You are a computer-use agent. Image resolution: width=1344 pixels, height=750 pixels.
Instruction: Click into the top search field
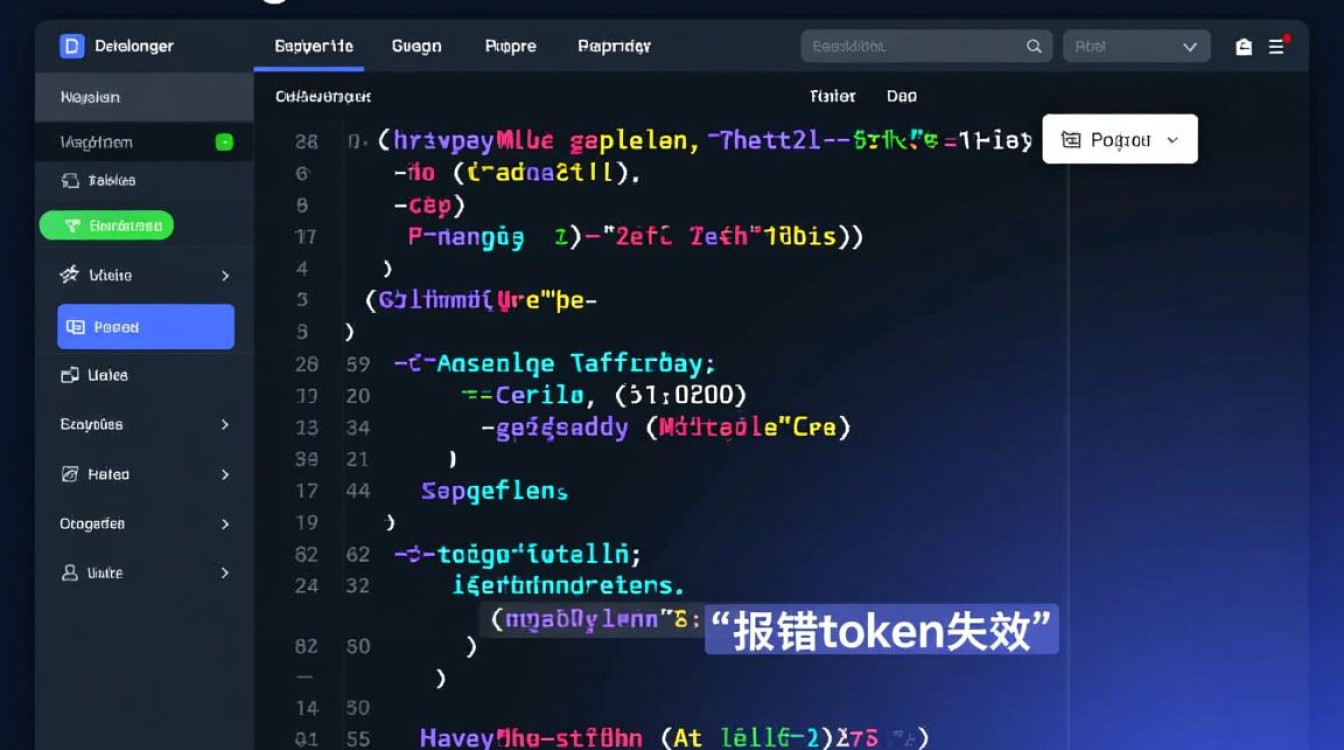(926, 47)
